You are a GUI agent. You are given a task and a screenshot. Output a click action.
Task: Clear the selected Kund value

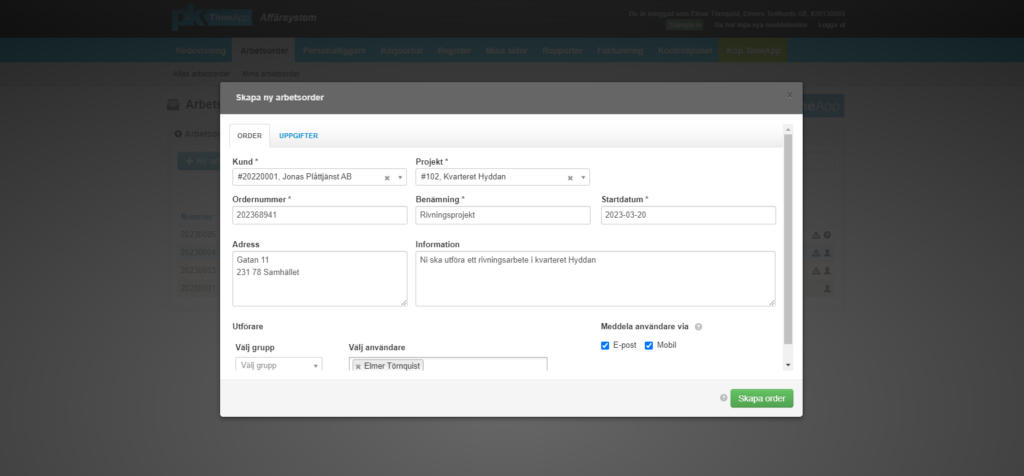pyautogui.click(x=386, y=178)
